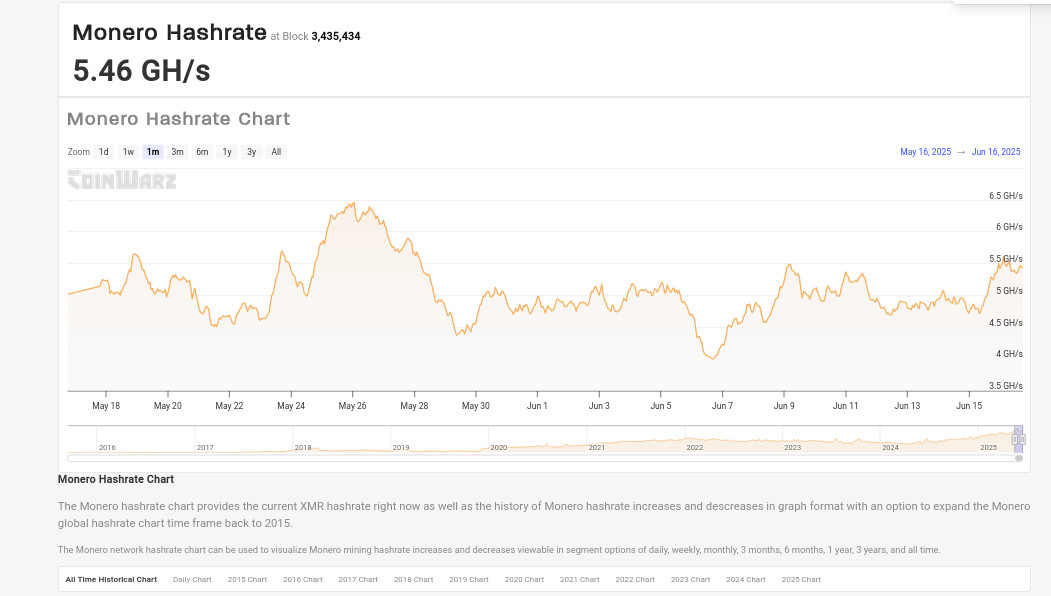Click the 2020 label in navigator
The width and height of the screenshot is (1051, 596).
coord(499,447)
